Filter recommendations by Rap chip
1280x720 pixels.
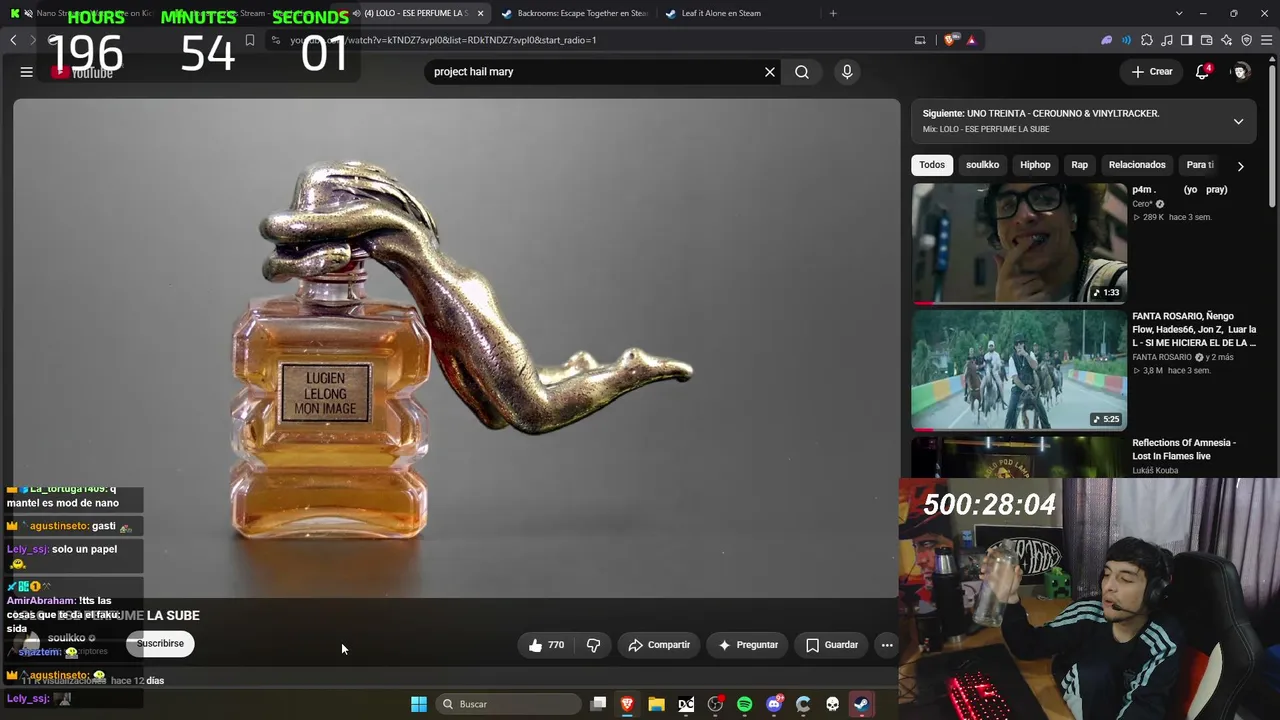1080,165
